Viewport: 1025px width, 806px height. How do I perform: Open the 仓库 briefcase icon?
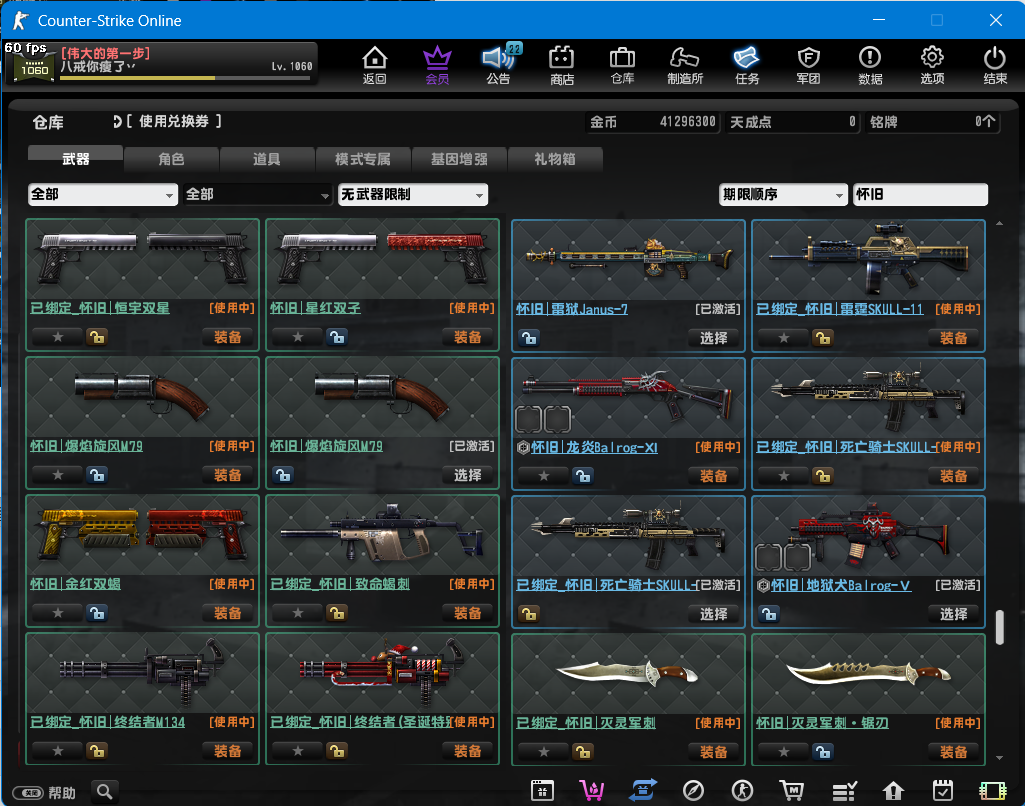622,65
